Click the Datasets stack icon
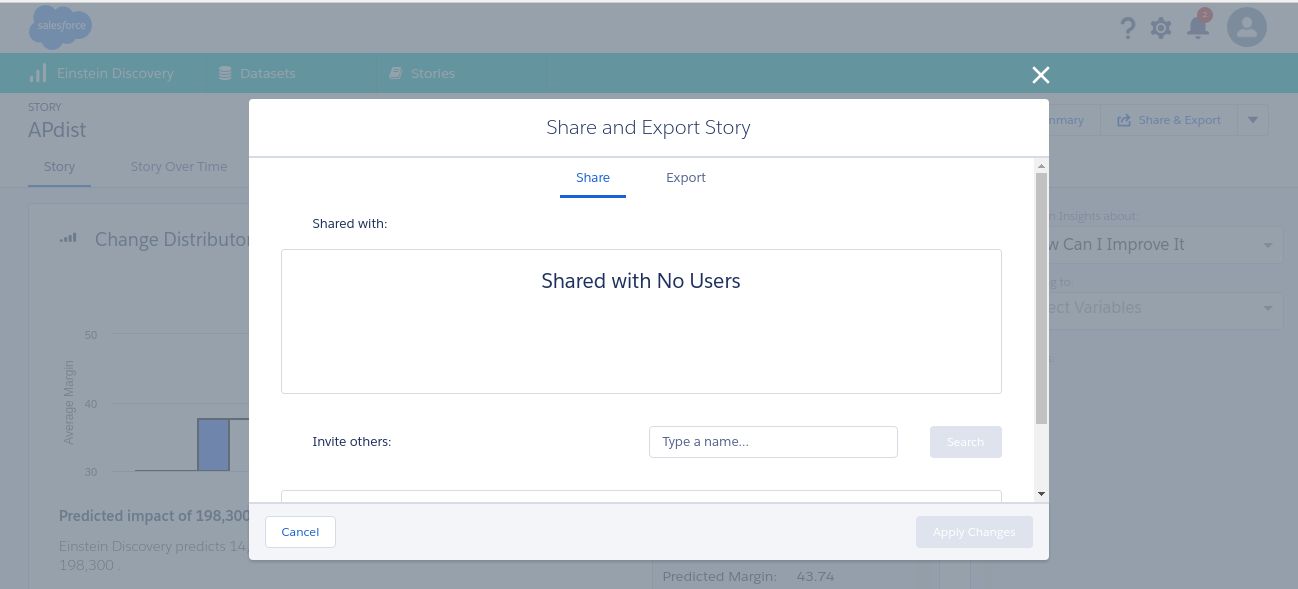 tap(224, 73)
